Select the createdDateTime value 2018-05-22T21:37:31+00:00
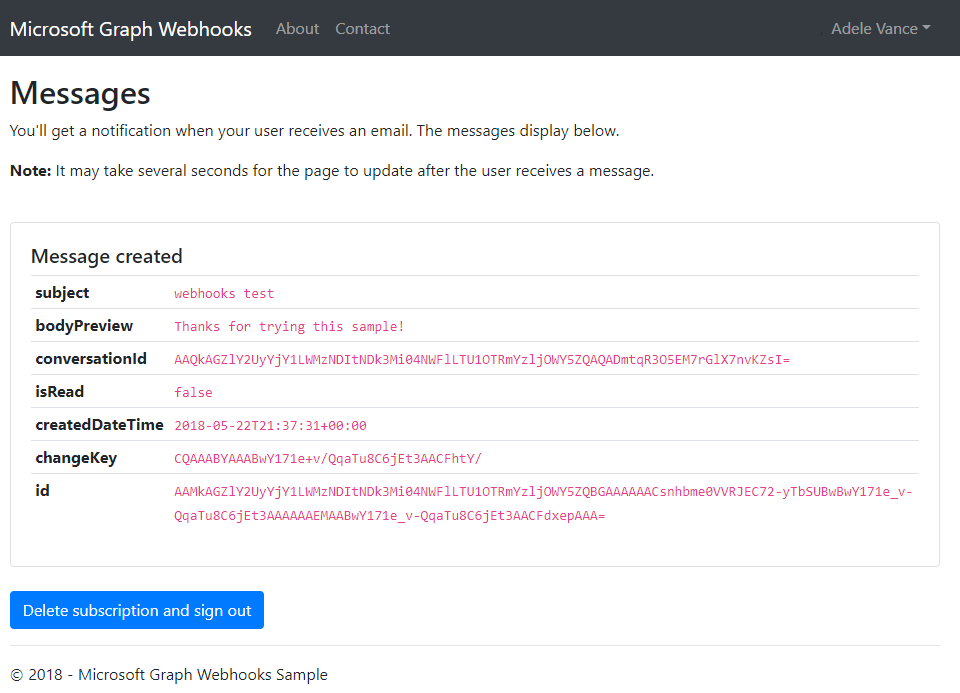The height and width of the screenshot is (693, 960). [270, 425]
